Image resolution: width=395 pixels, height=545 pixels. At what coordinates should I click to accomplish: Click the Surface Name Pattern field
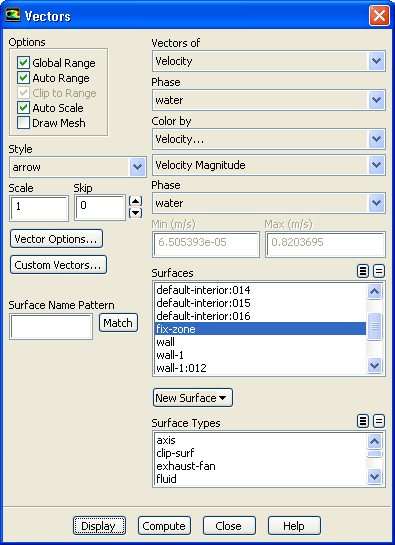pyautogui.click(x=51, y=326)
